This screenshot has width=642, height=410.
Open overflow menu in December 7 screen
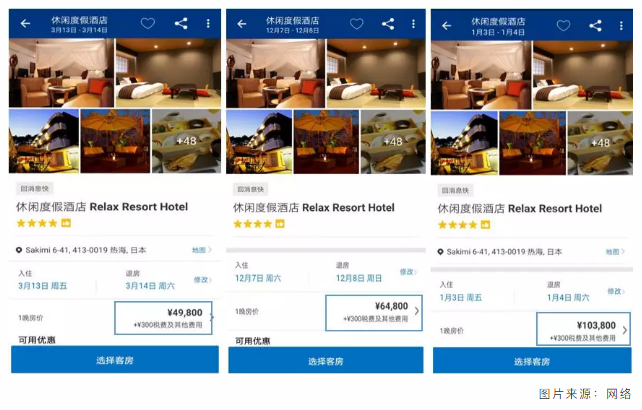point(414,24)
